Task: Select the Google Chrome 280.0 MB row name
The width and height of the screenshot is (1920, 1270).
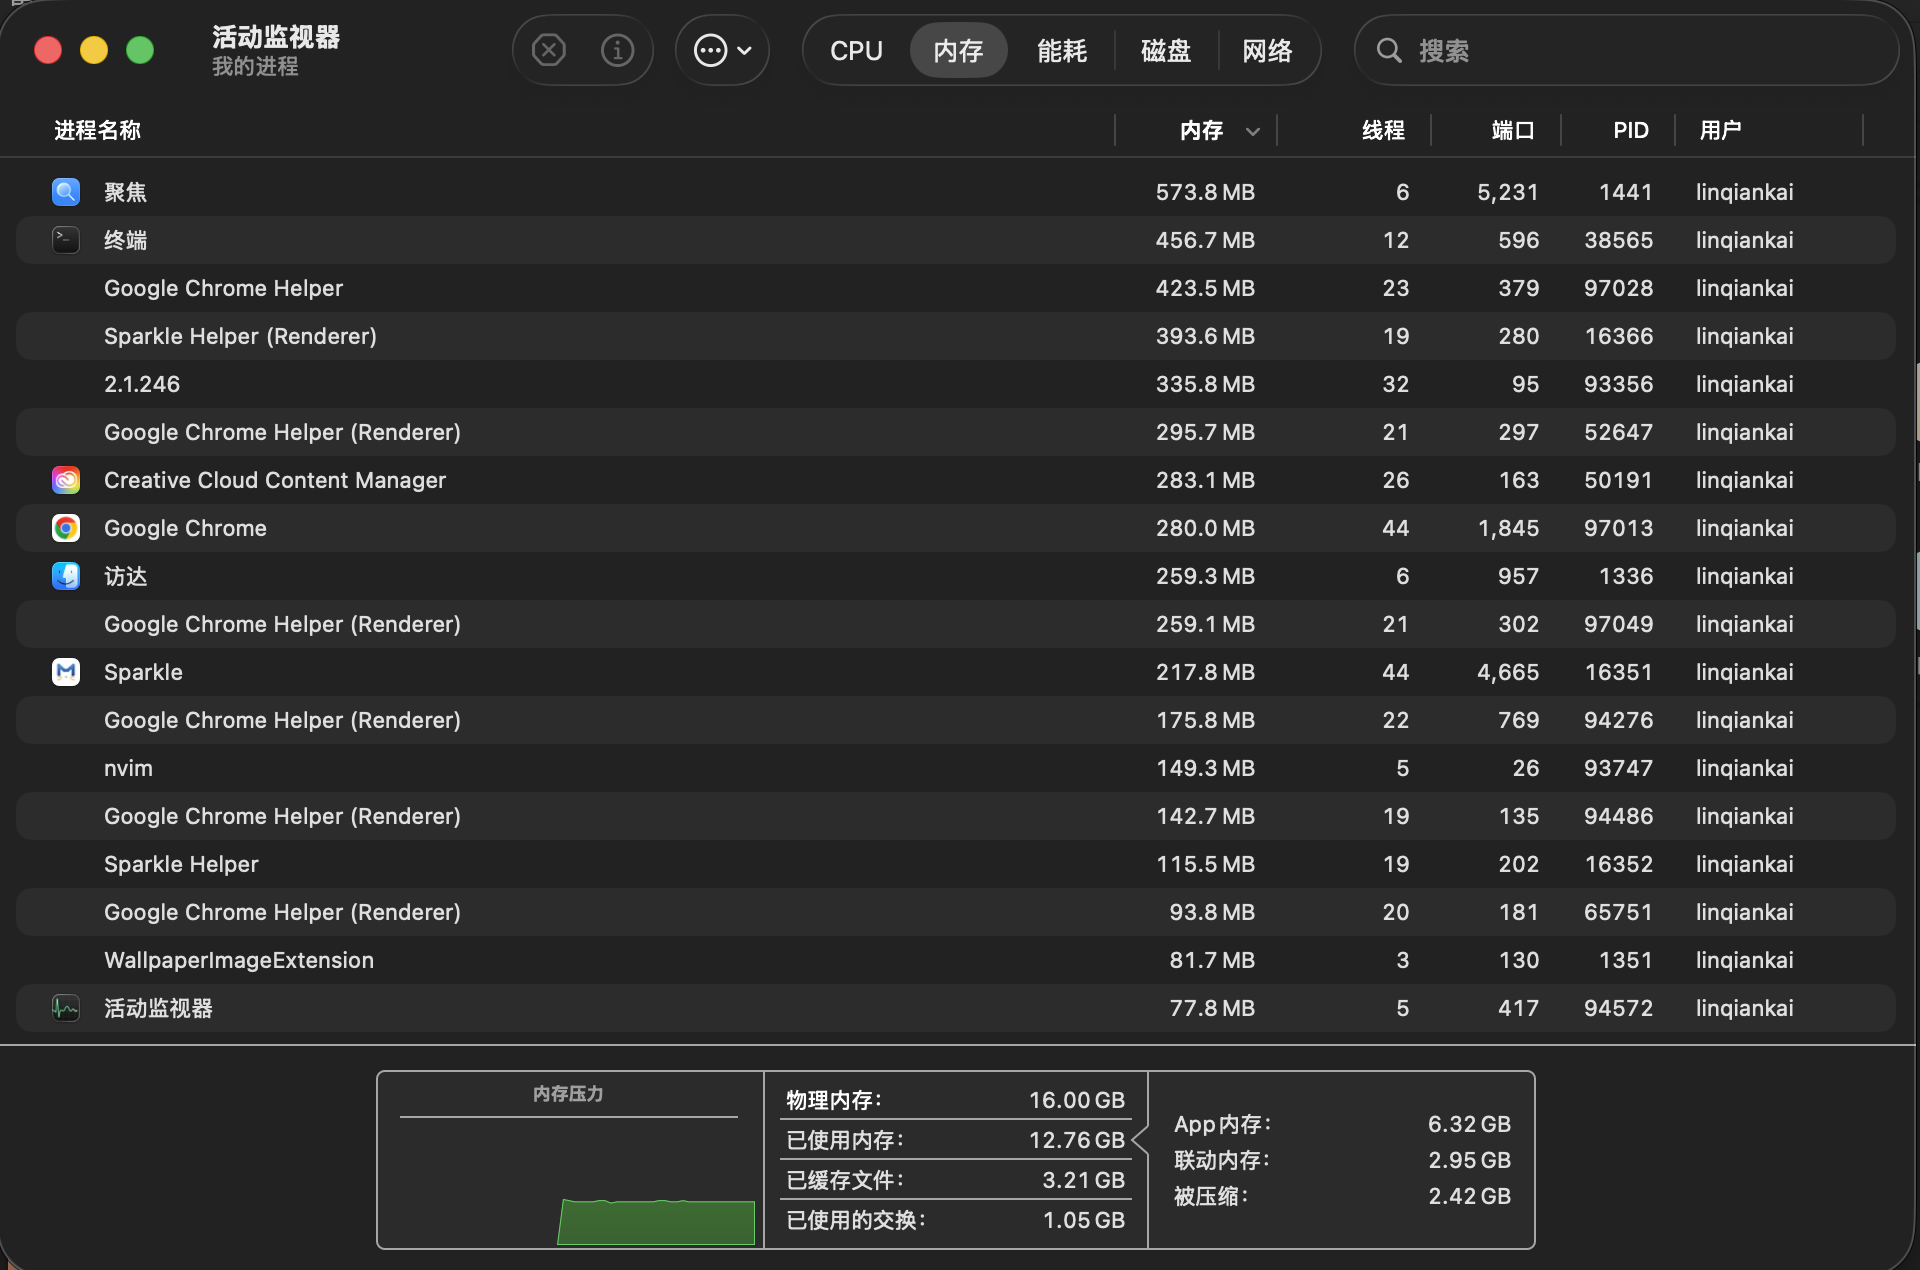Action: [185, 528]
